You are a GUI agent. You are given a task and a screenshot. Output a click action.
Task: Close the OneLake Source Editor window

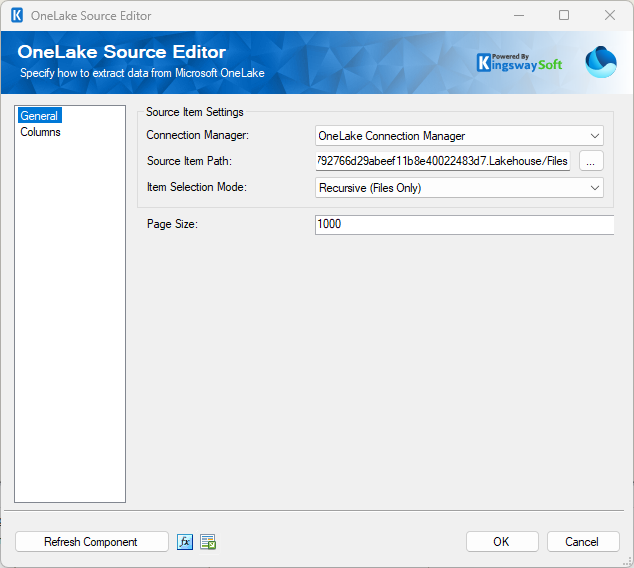(610, 15)
